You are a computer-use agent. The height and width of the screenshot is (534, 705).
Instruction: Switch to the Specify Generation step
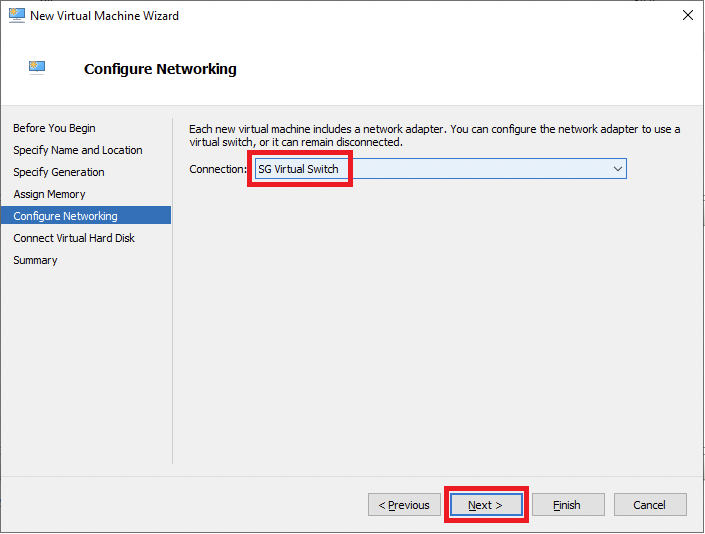click(x=58, y=172)
